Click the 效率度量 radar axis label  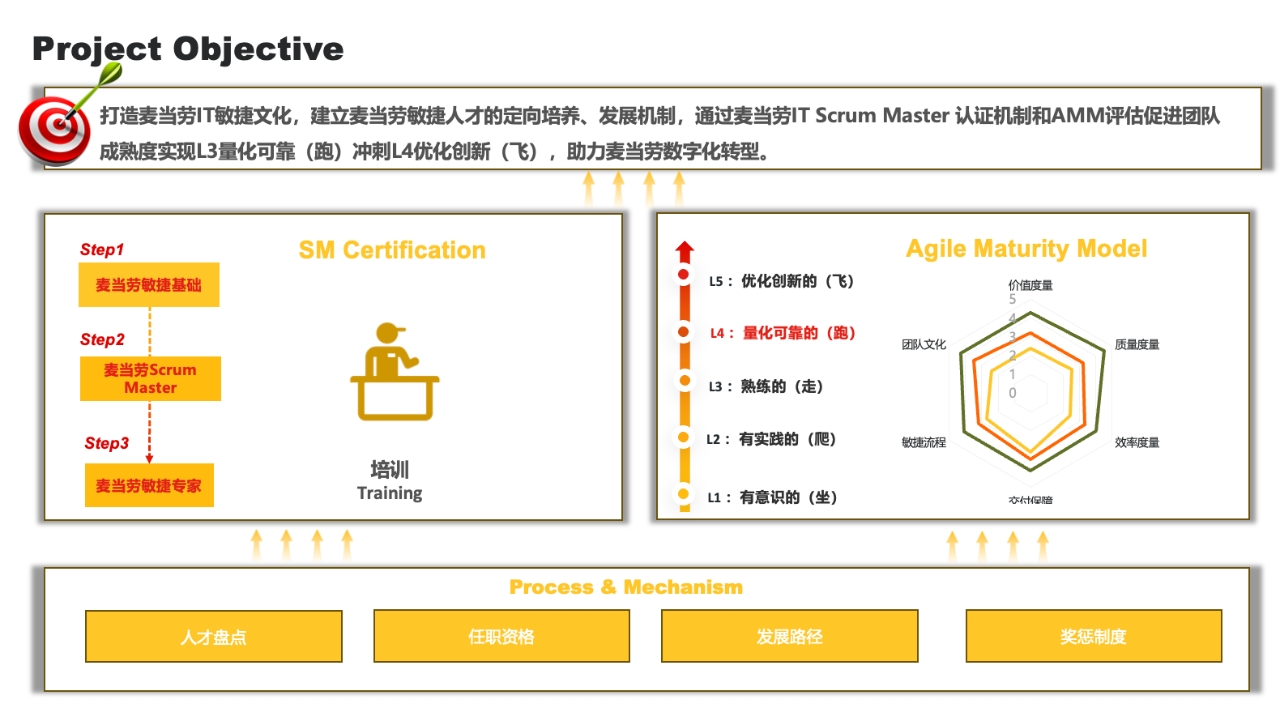(x=1137, y=442)
